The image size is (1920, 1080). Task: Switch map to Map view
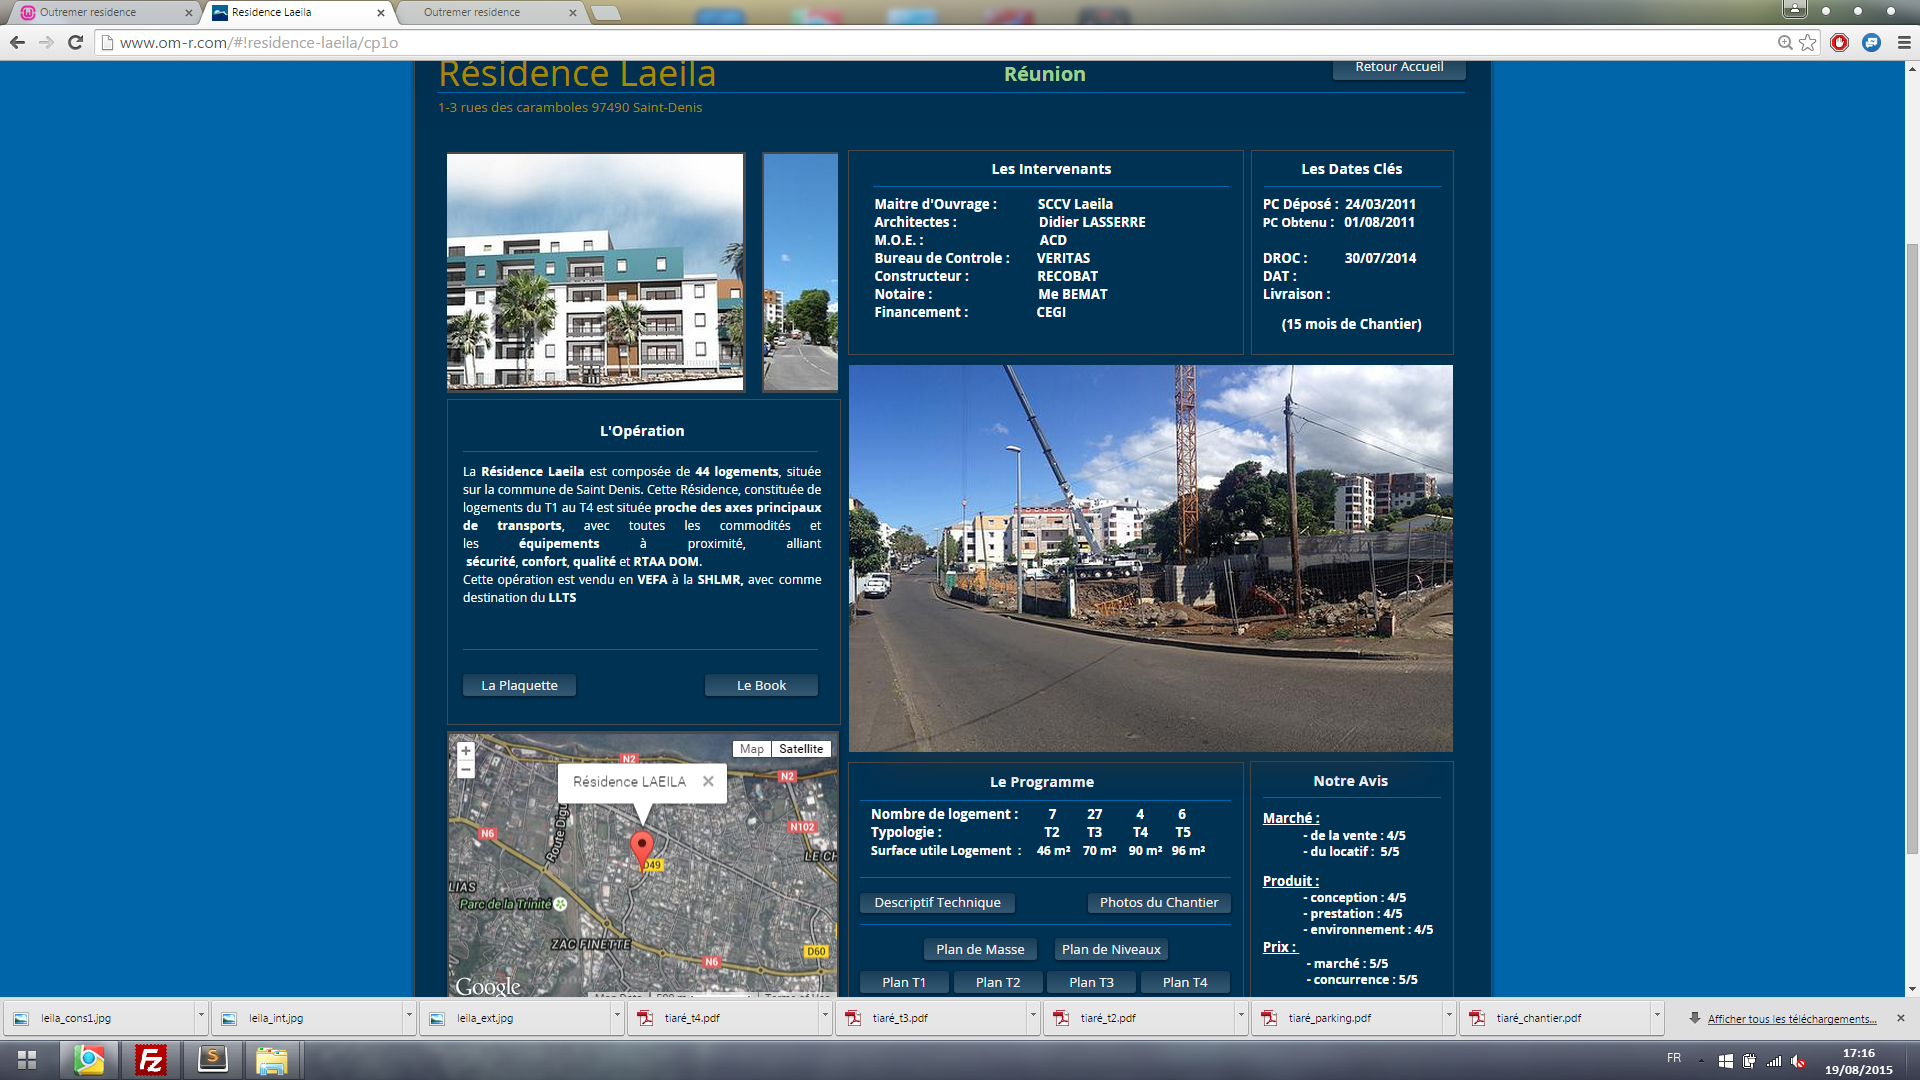point(752,749)
